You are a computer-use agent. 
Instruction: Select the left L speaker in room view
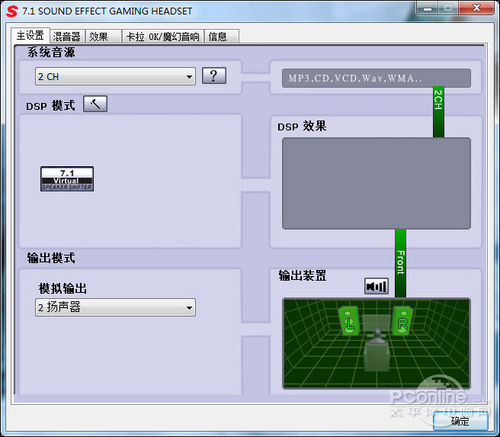point(349,321)
